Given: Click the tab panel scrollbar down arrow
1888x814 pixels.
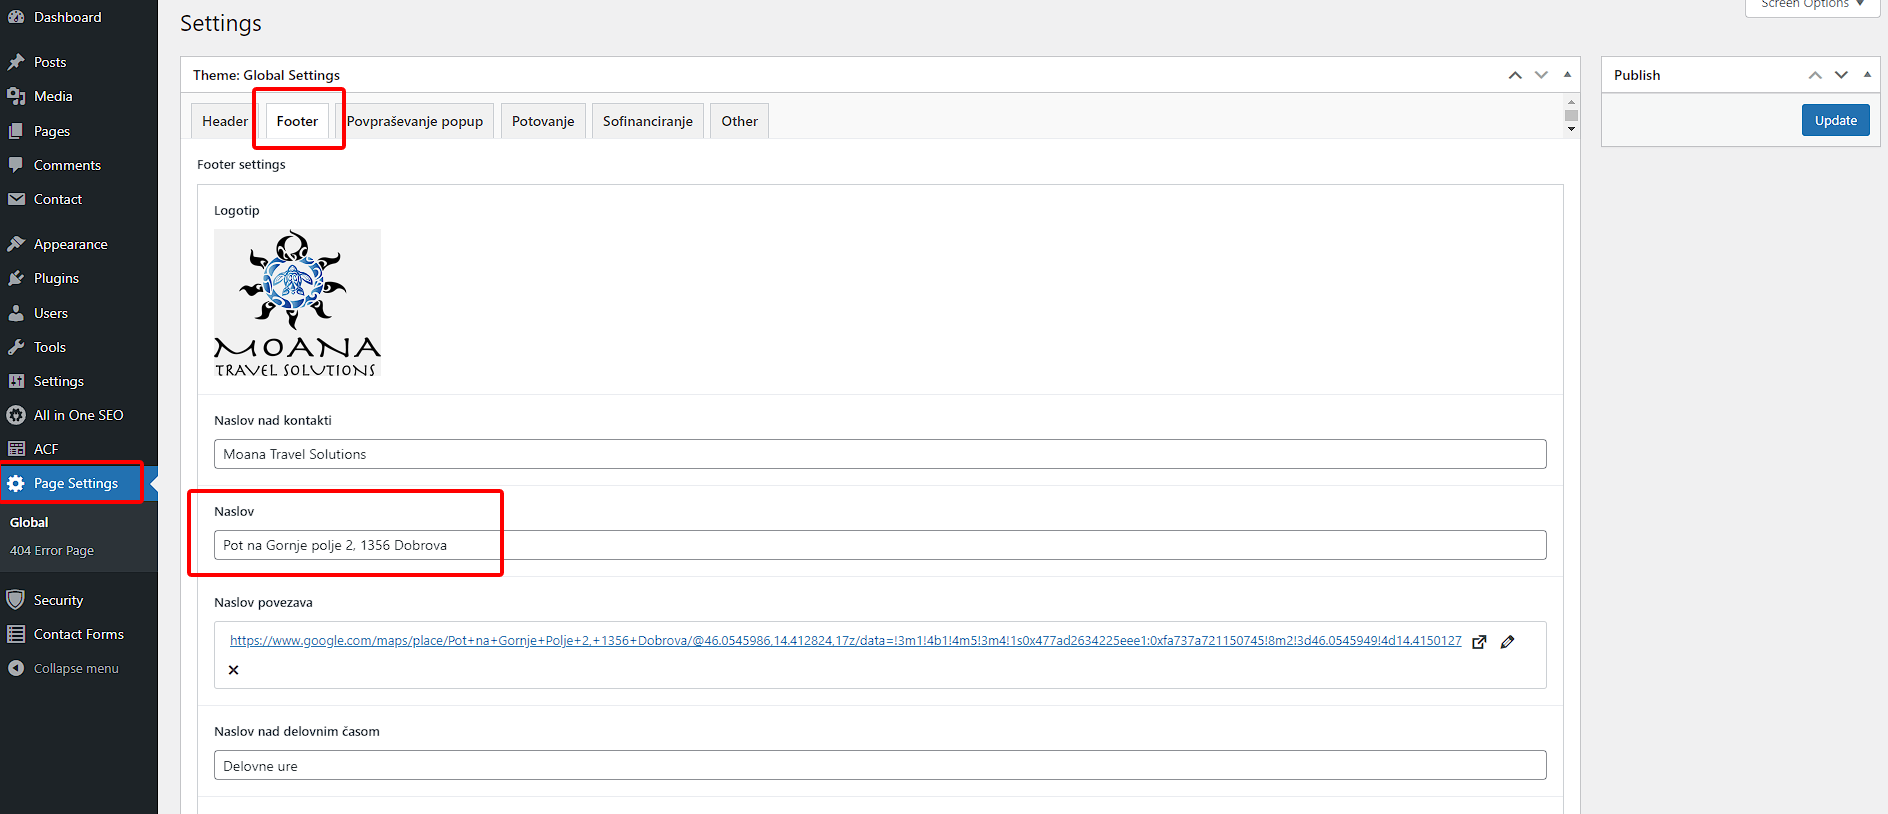Looking at the screenshot, I should pos(1572,129).
